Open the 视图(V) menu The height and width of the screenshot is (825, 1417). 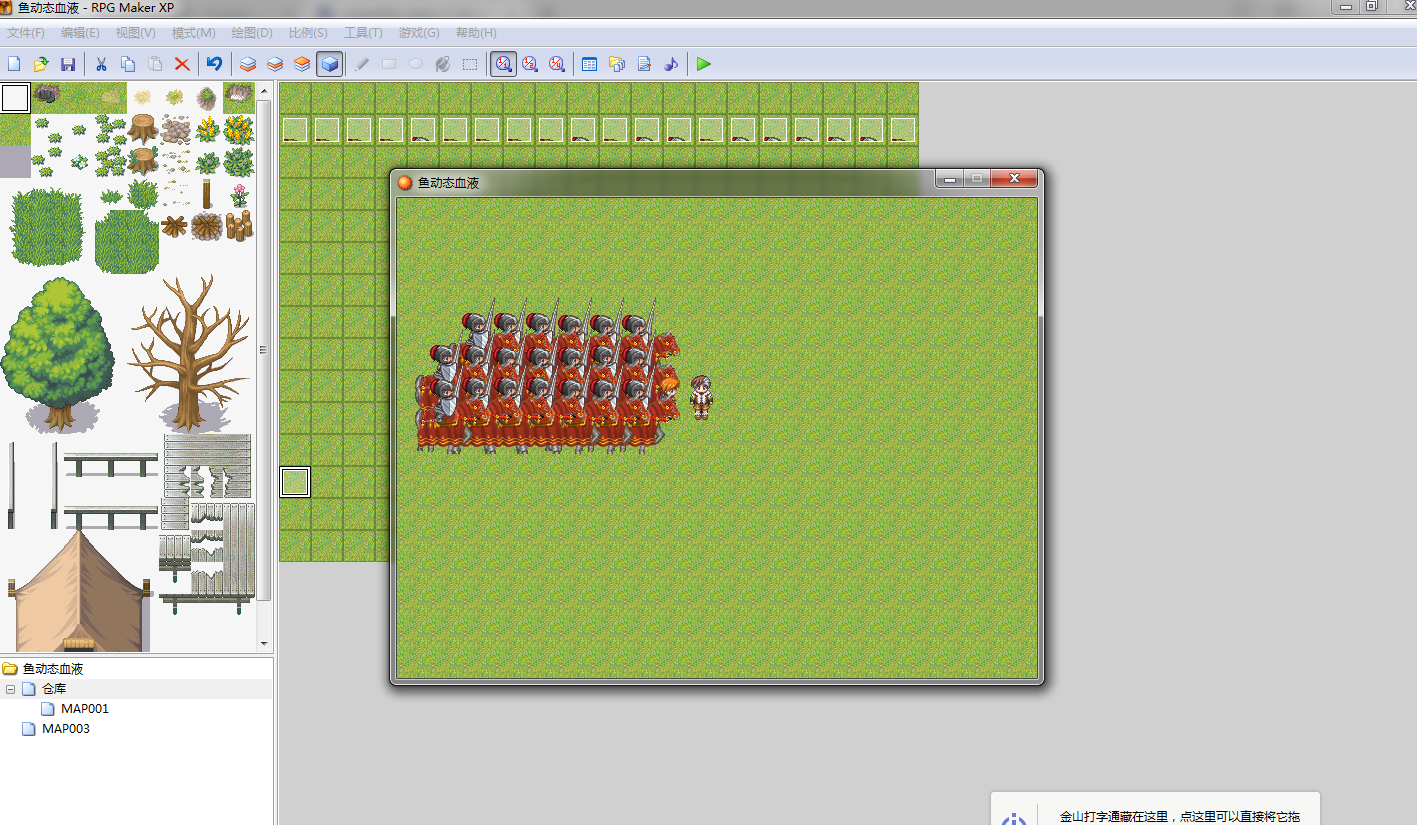(136, 33)
